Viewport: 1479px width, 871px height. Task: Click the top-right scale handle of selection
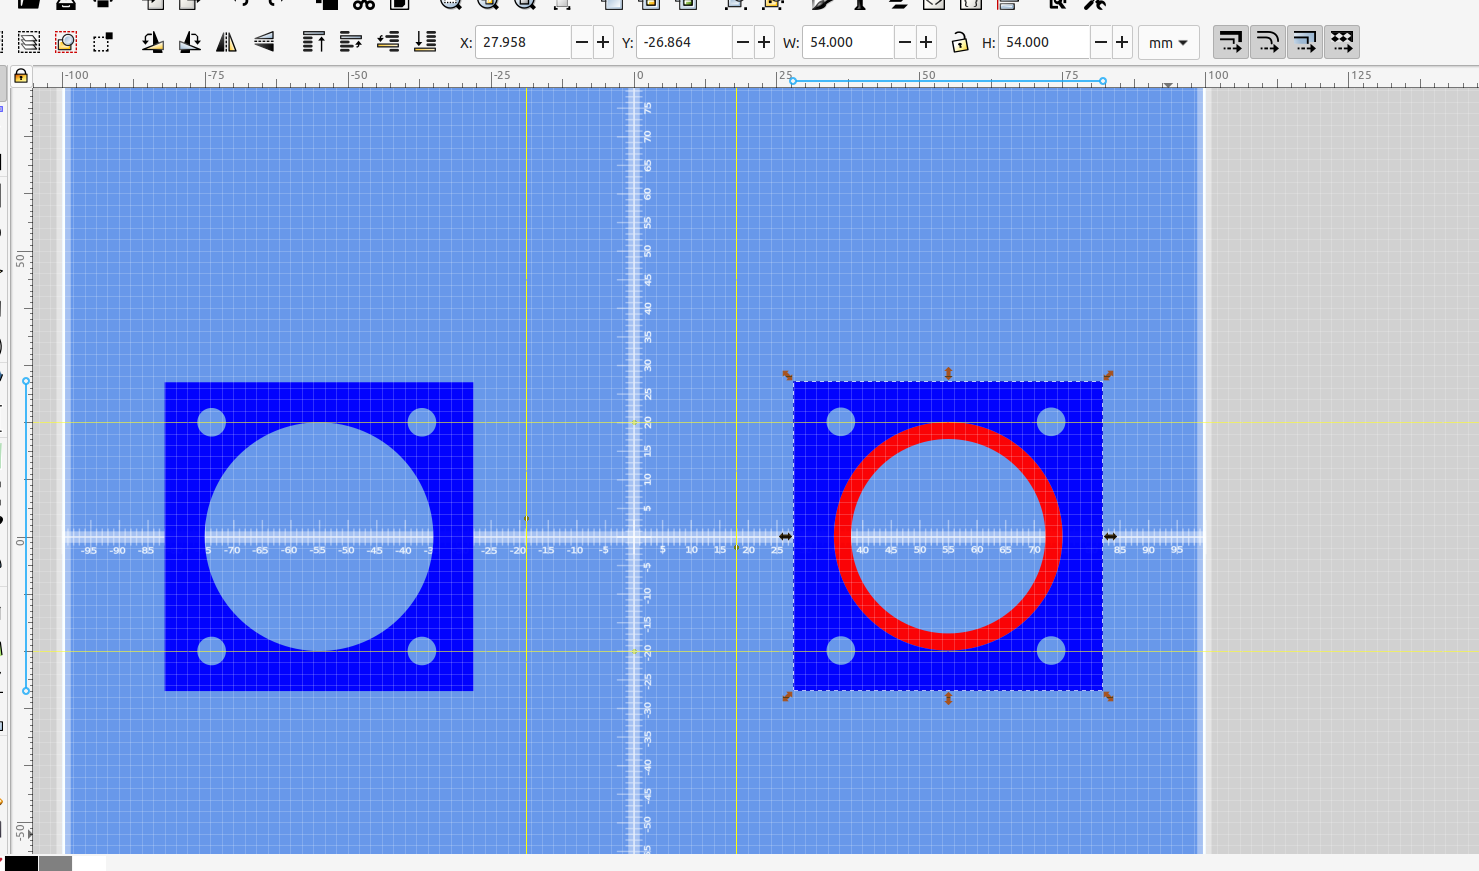click(x=1108, y=375)
